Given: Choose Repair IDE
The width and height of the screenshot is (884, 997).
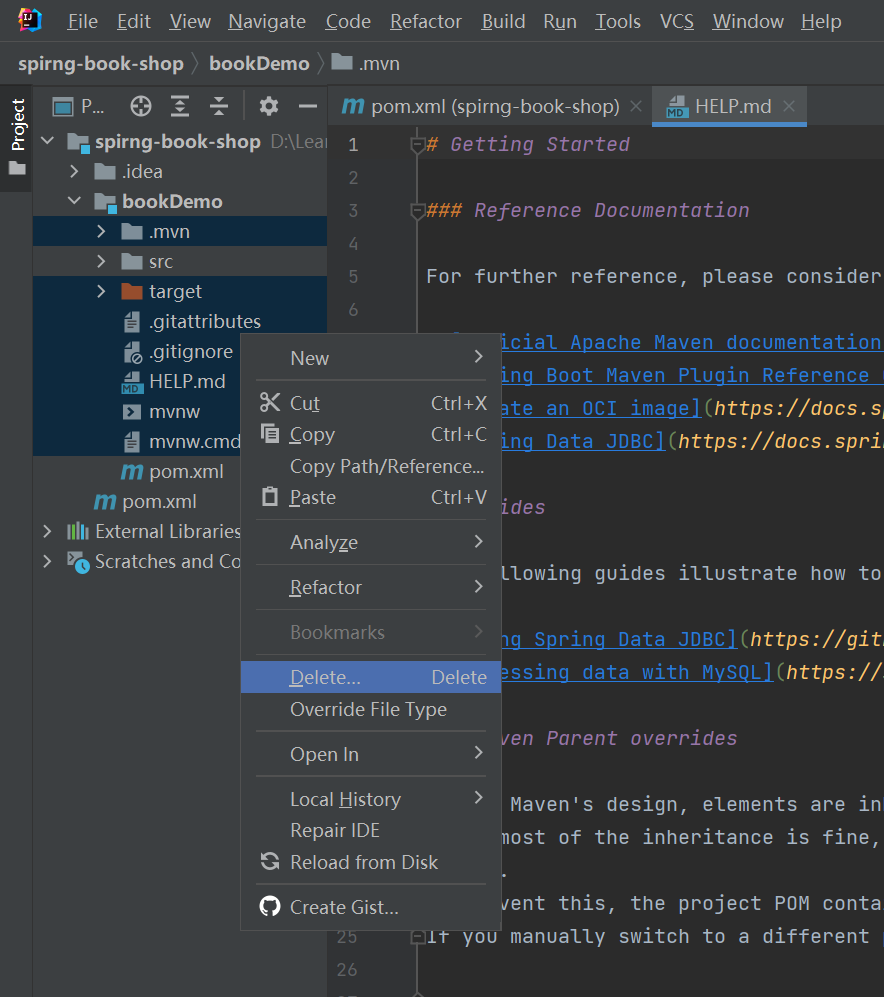Looking at the screenshot, I should tap(371, 830).
